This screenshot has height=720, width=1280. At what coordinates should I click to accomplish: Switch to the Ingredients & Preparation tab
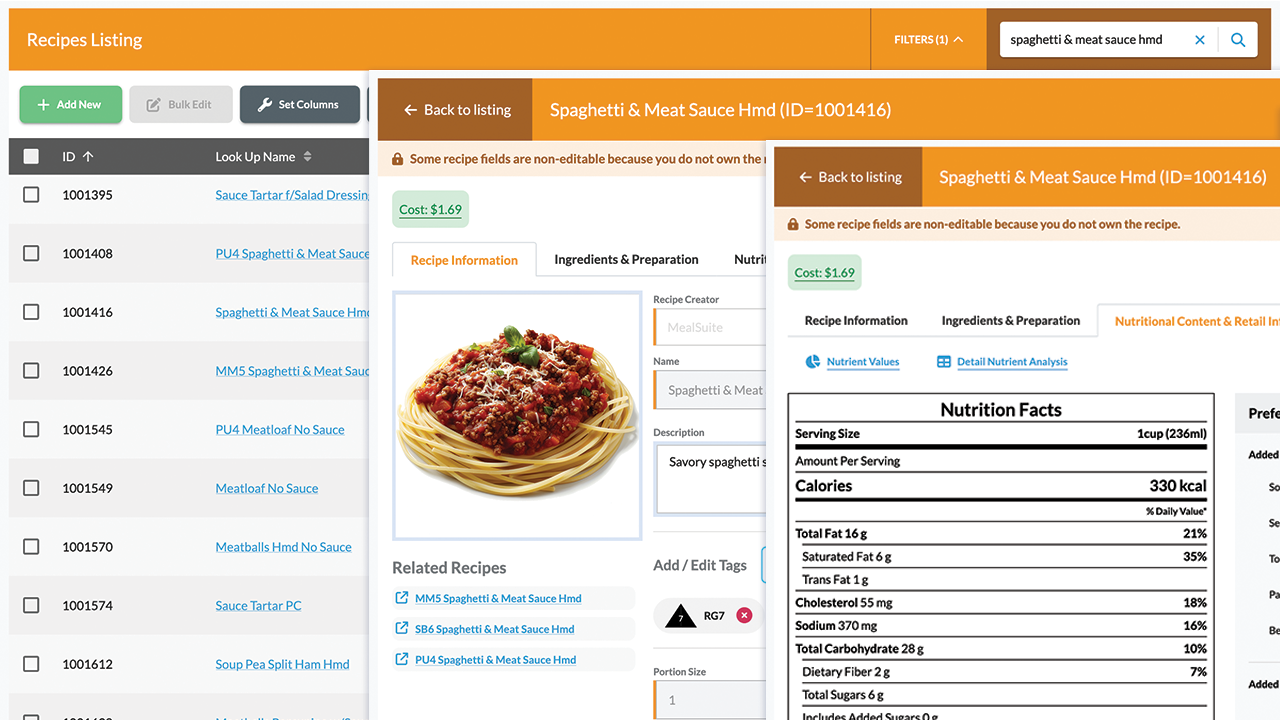click(1010, 321)
